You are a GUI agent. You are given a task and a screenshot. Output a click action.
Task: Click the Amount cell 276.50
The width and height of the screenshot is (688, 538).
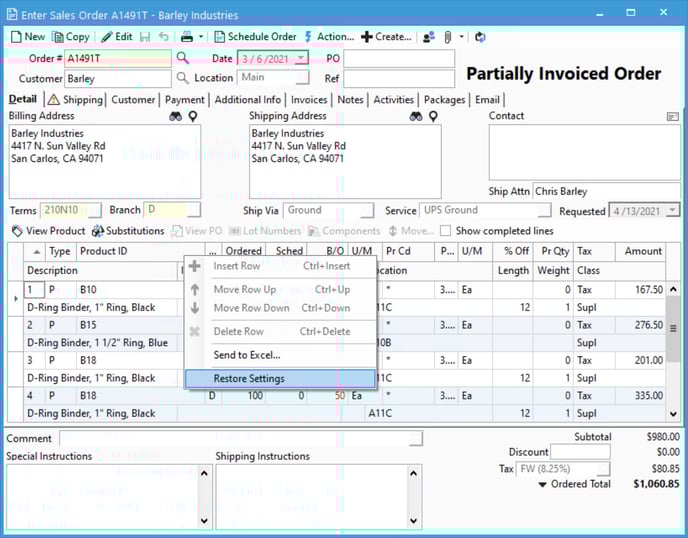click(641, 325)
